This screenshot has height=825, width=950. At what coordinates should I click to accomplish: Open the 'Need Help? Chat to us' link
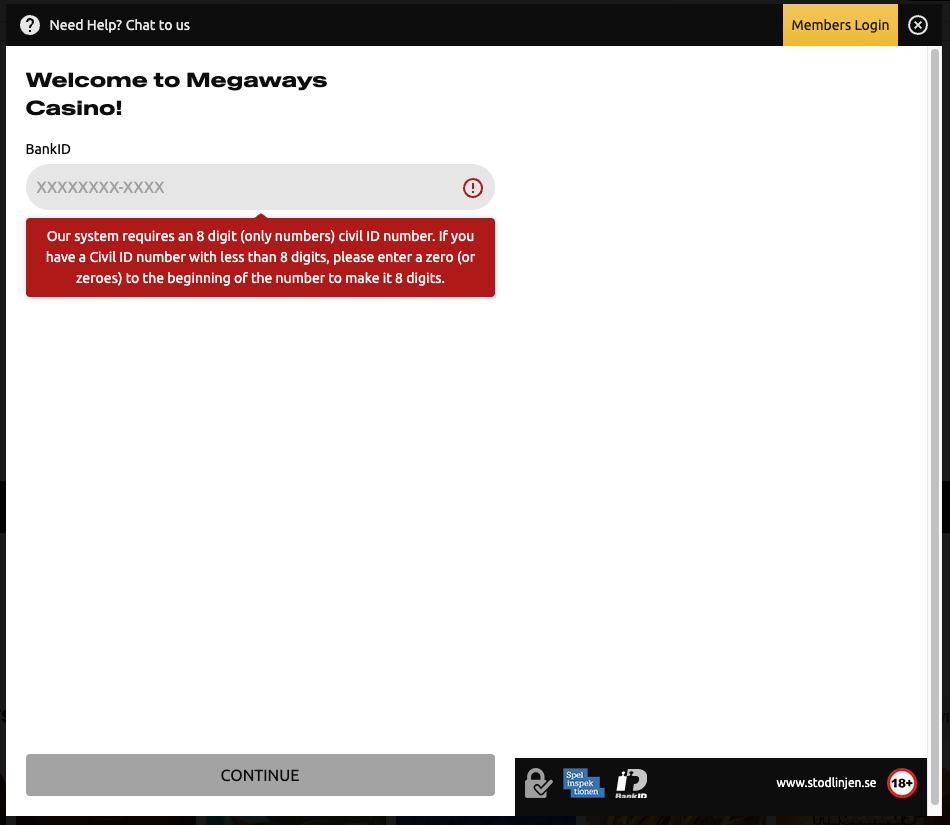coord(119,25)
